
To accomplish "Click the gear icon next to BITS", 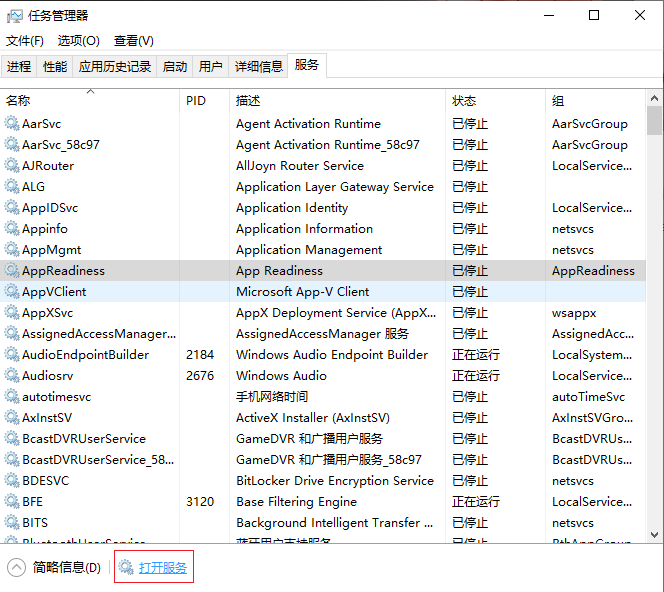I will (12, 523).
